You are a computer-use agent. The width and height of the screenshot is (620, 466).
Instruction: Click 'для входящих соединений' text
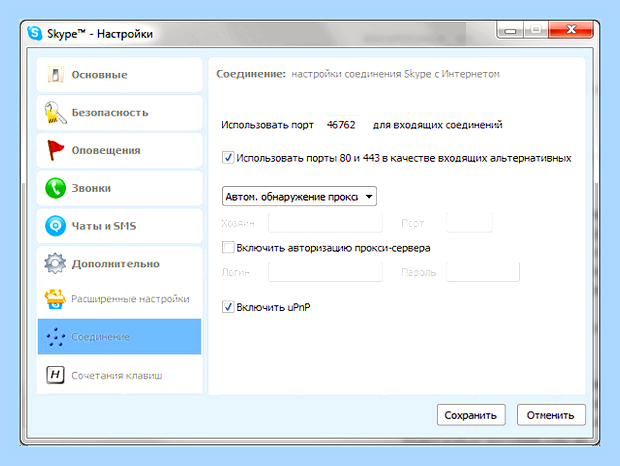438,125
